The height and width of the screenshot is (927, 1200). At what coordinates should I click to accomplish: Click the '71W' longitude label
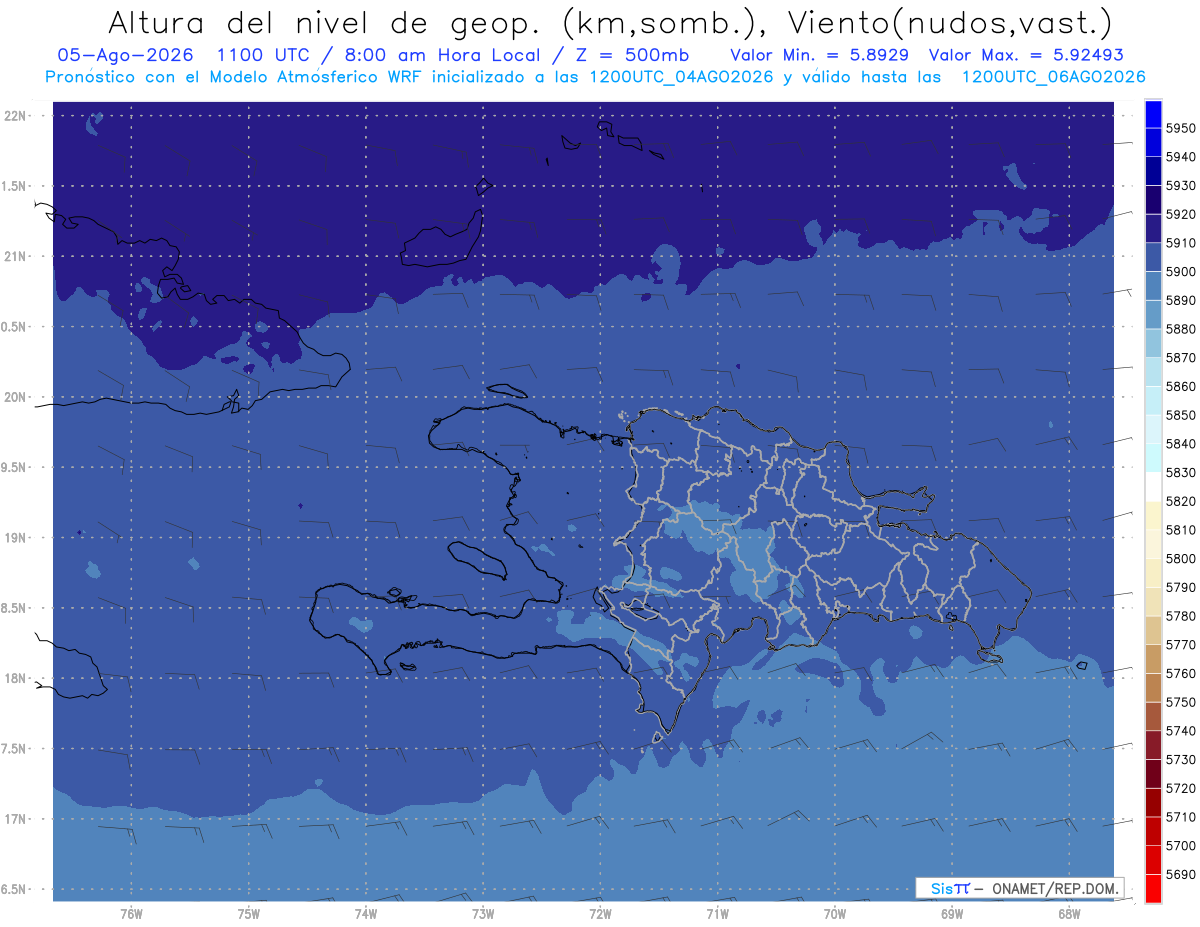click(717, 914)
